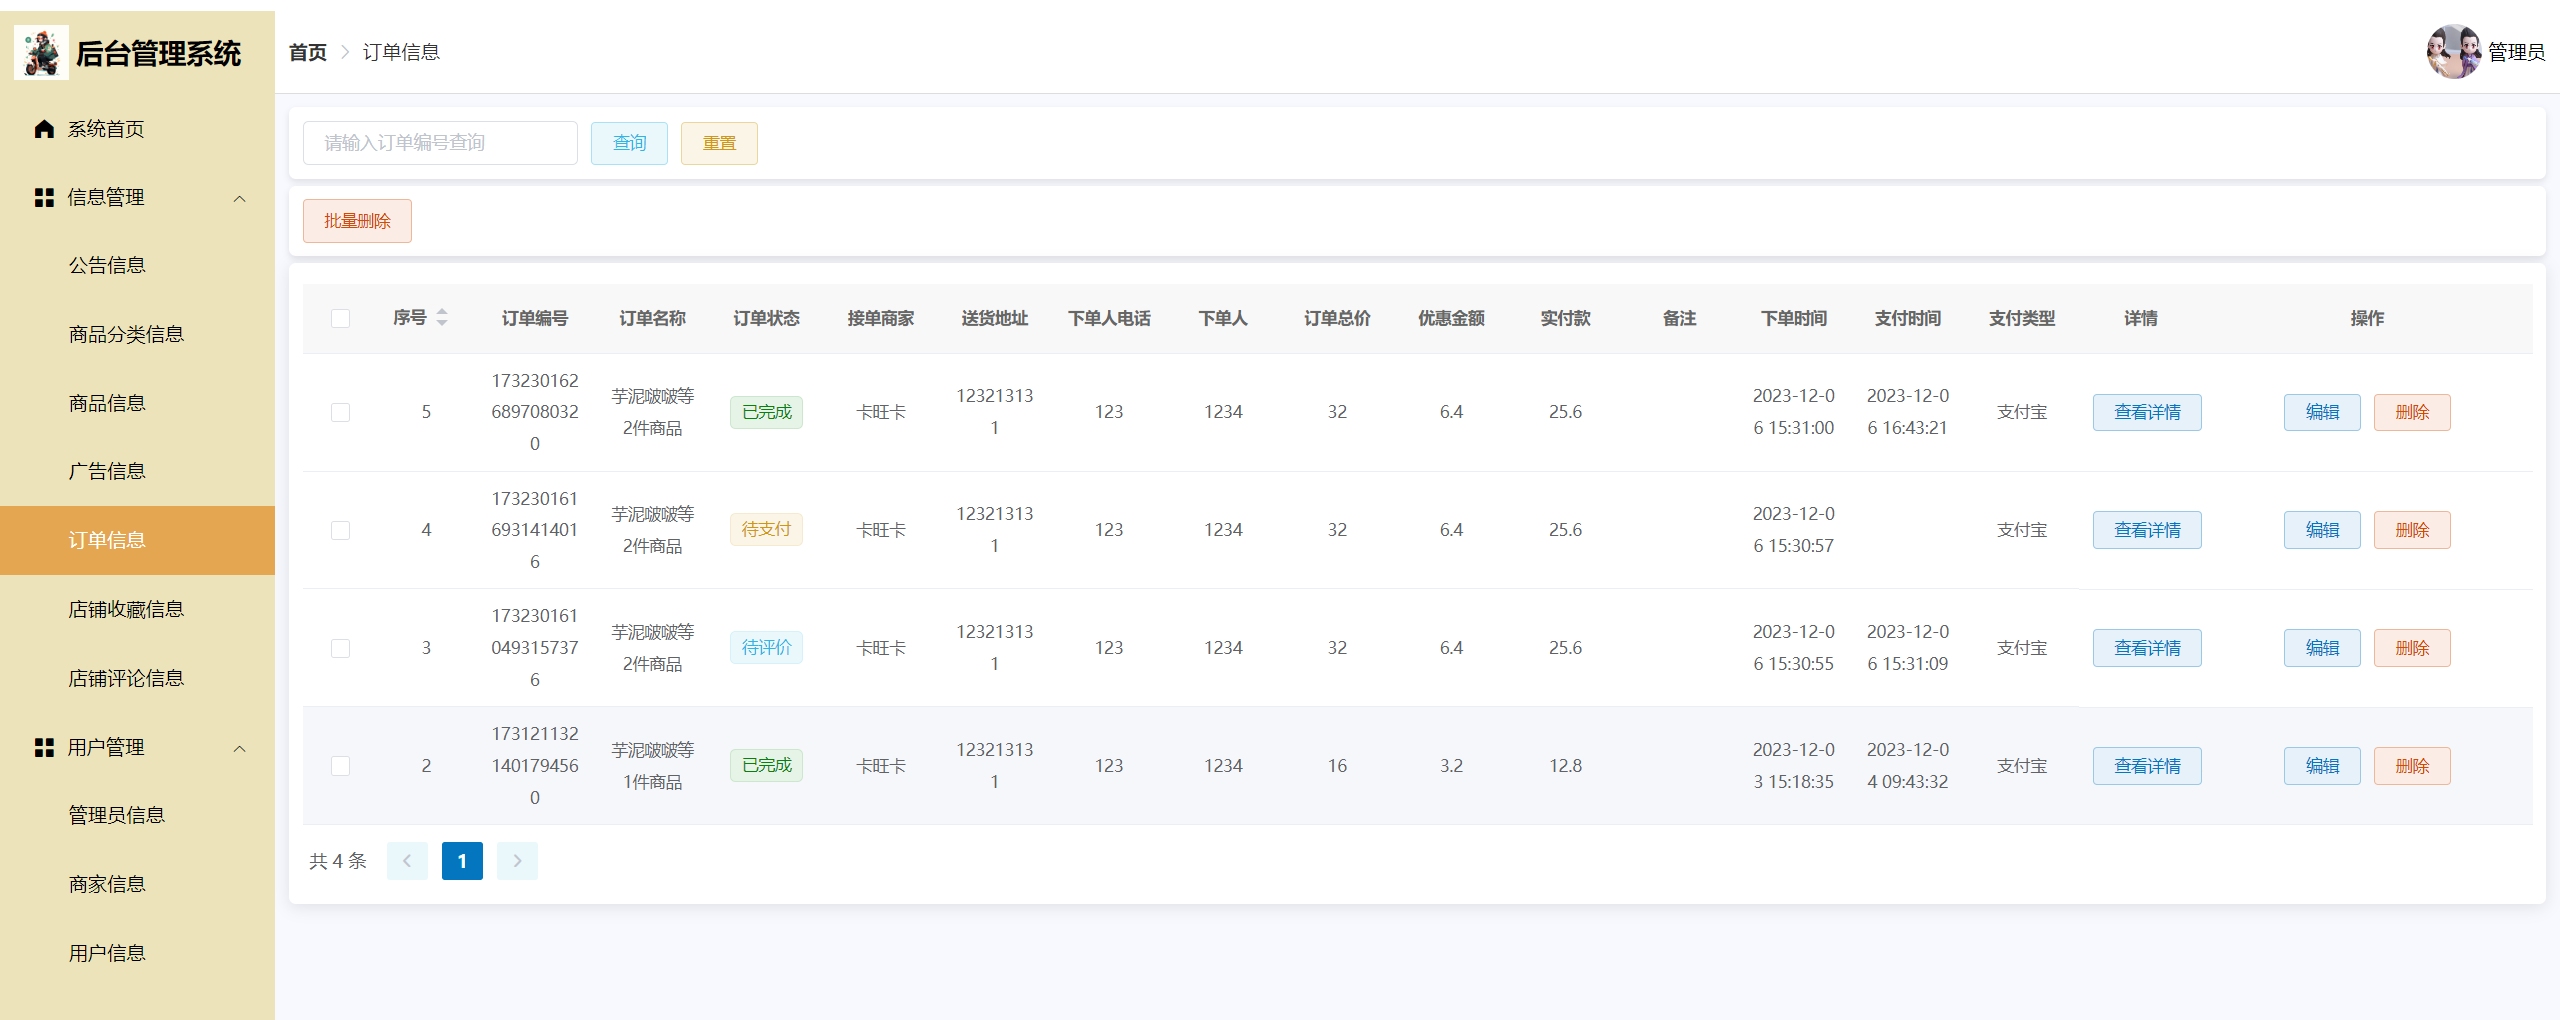2560x1020 pixels.
Task: Check the checkbox for order row 3
Action: (x=340, y=648)
